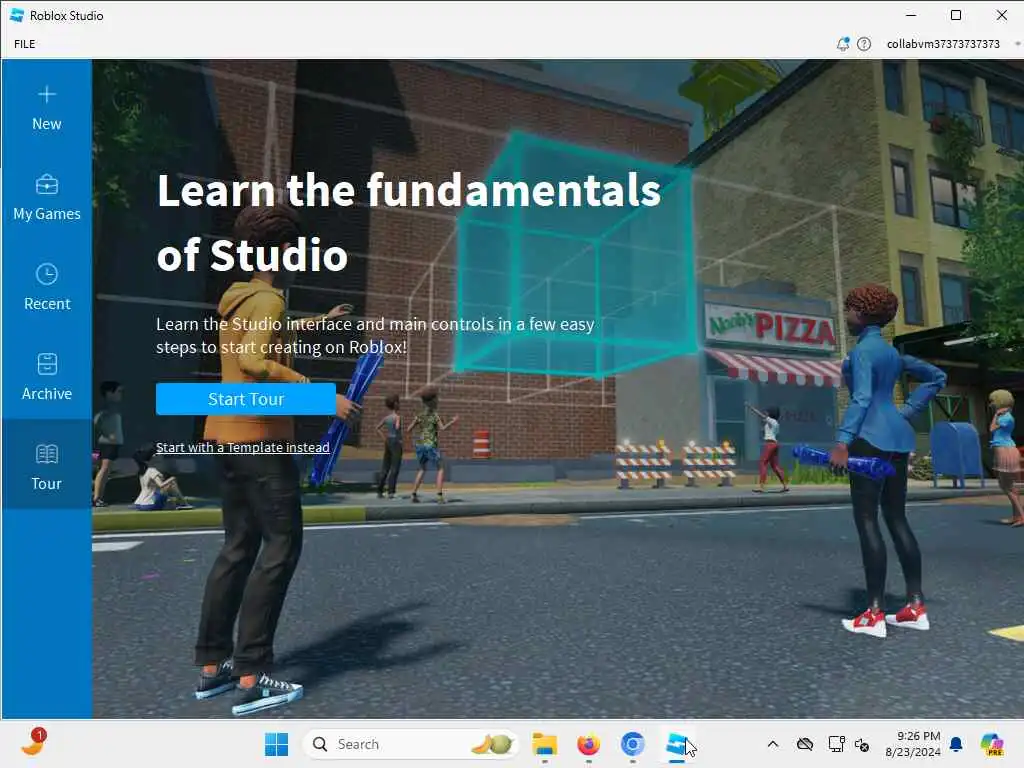Open account collabvm37373737373 menu
Viewport: 1024px width, 768px height.
943,44
